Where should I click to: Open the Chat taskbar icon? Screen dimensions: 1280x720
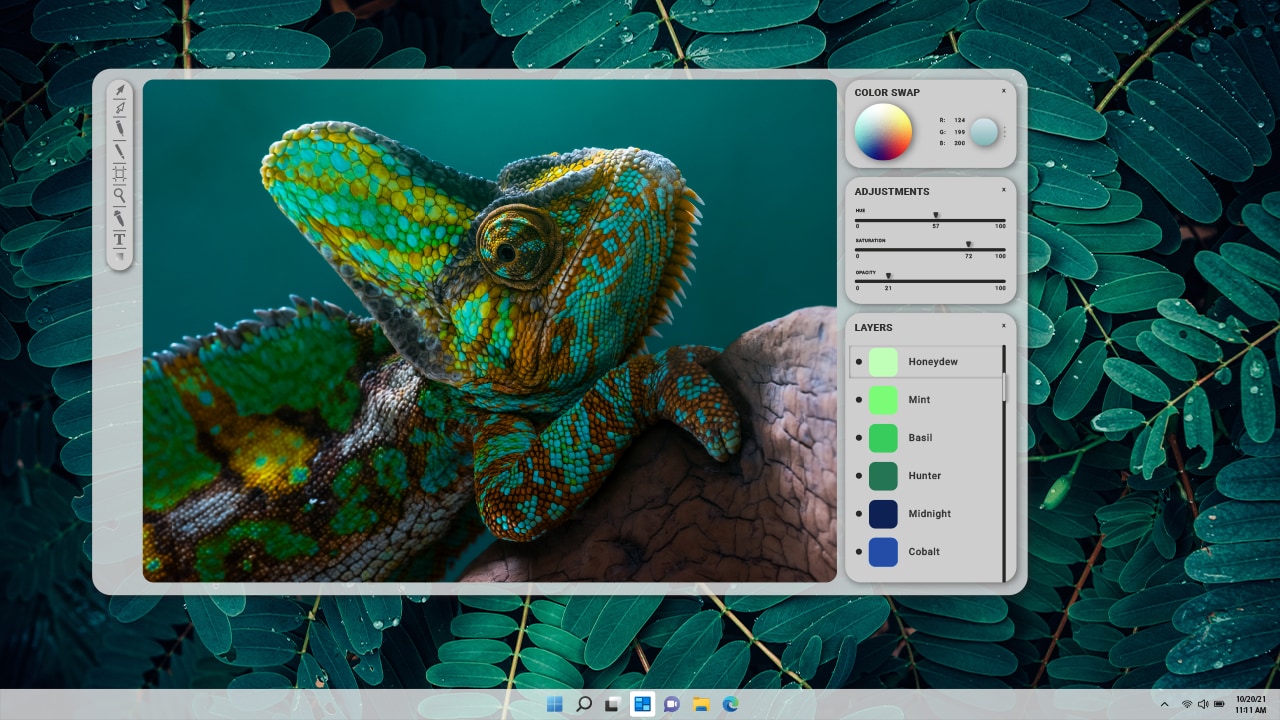tap(672, 704)
